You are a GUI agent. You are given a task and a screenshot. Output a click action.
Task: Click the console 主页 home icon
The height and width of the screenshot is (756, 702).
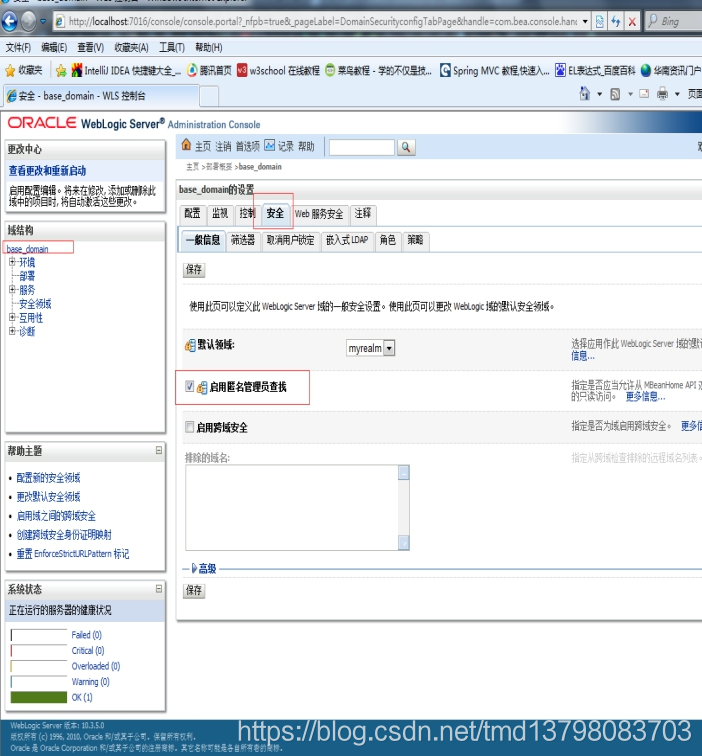(x=186, y=145)
